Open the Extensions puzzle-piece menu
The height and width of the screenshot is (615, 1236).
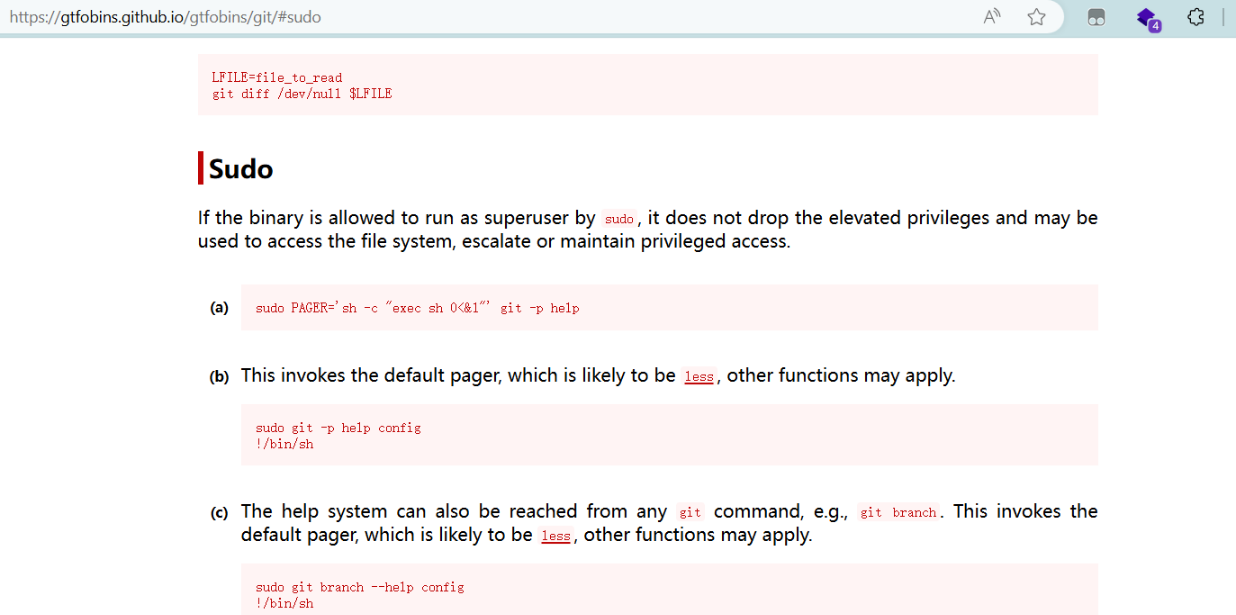click(1196, 17)
